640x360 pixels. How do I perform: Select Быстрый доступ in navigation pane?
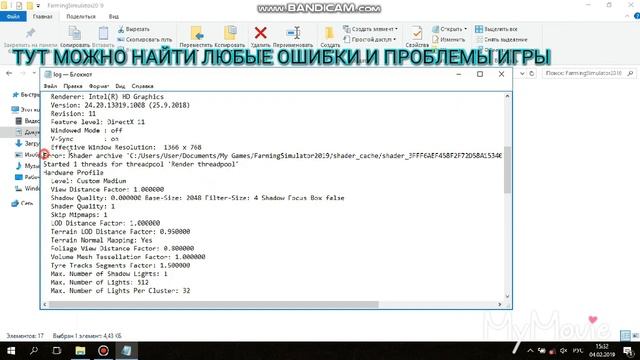pyautogui.click(x=26, y=95)
